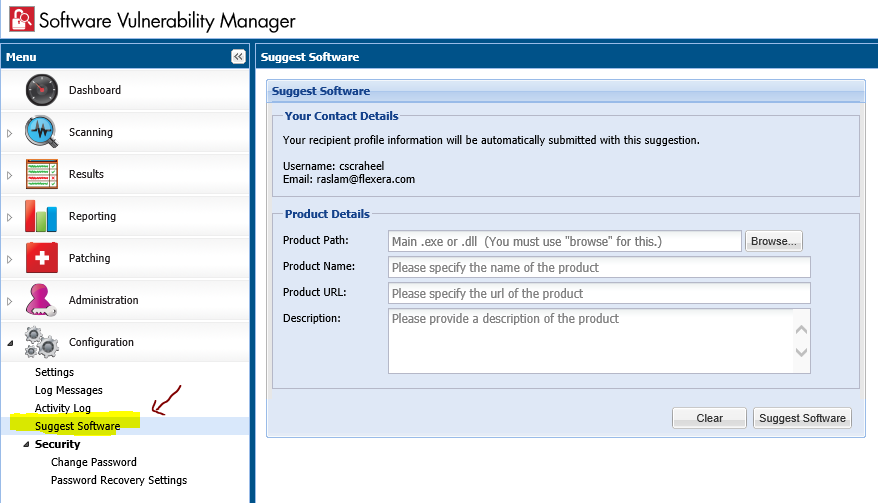Click the Suggest Software submit button
The image size is (878, 503).
[802, 418]
